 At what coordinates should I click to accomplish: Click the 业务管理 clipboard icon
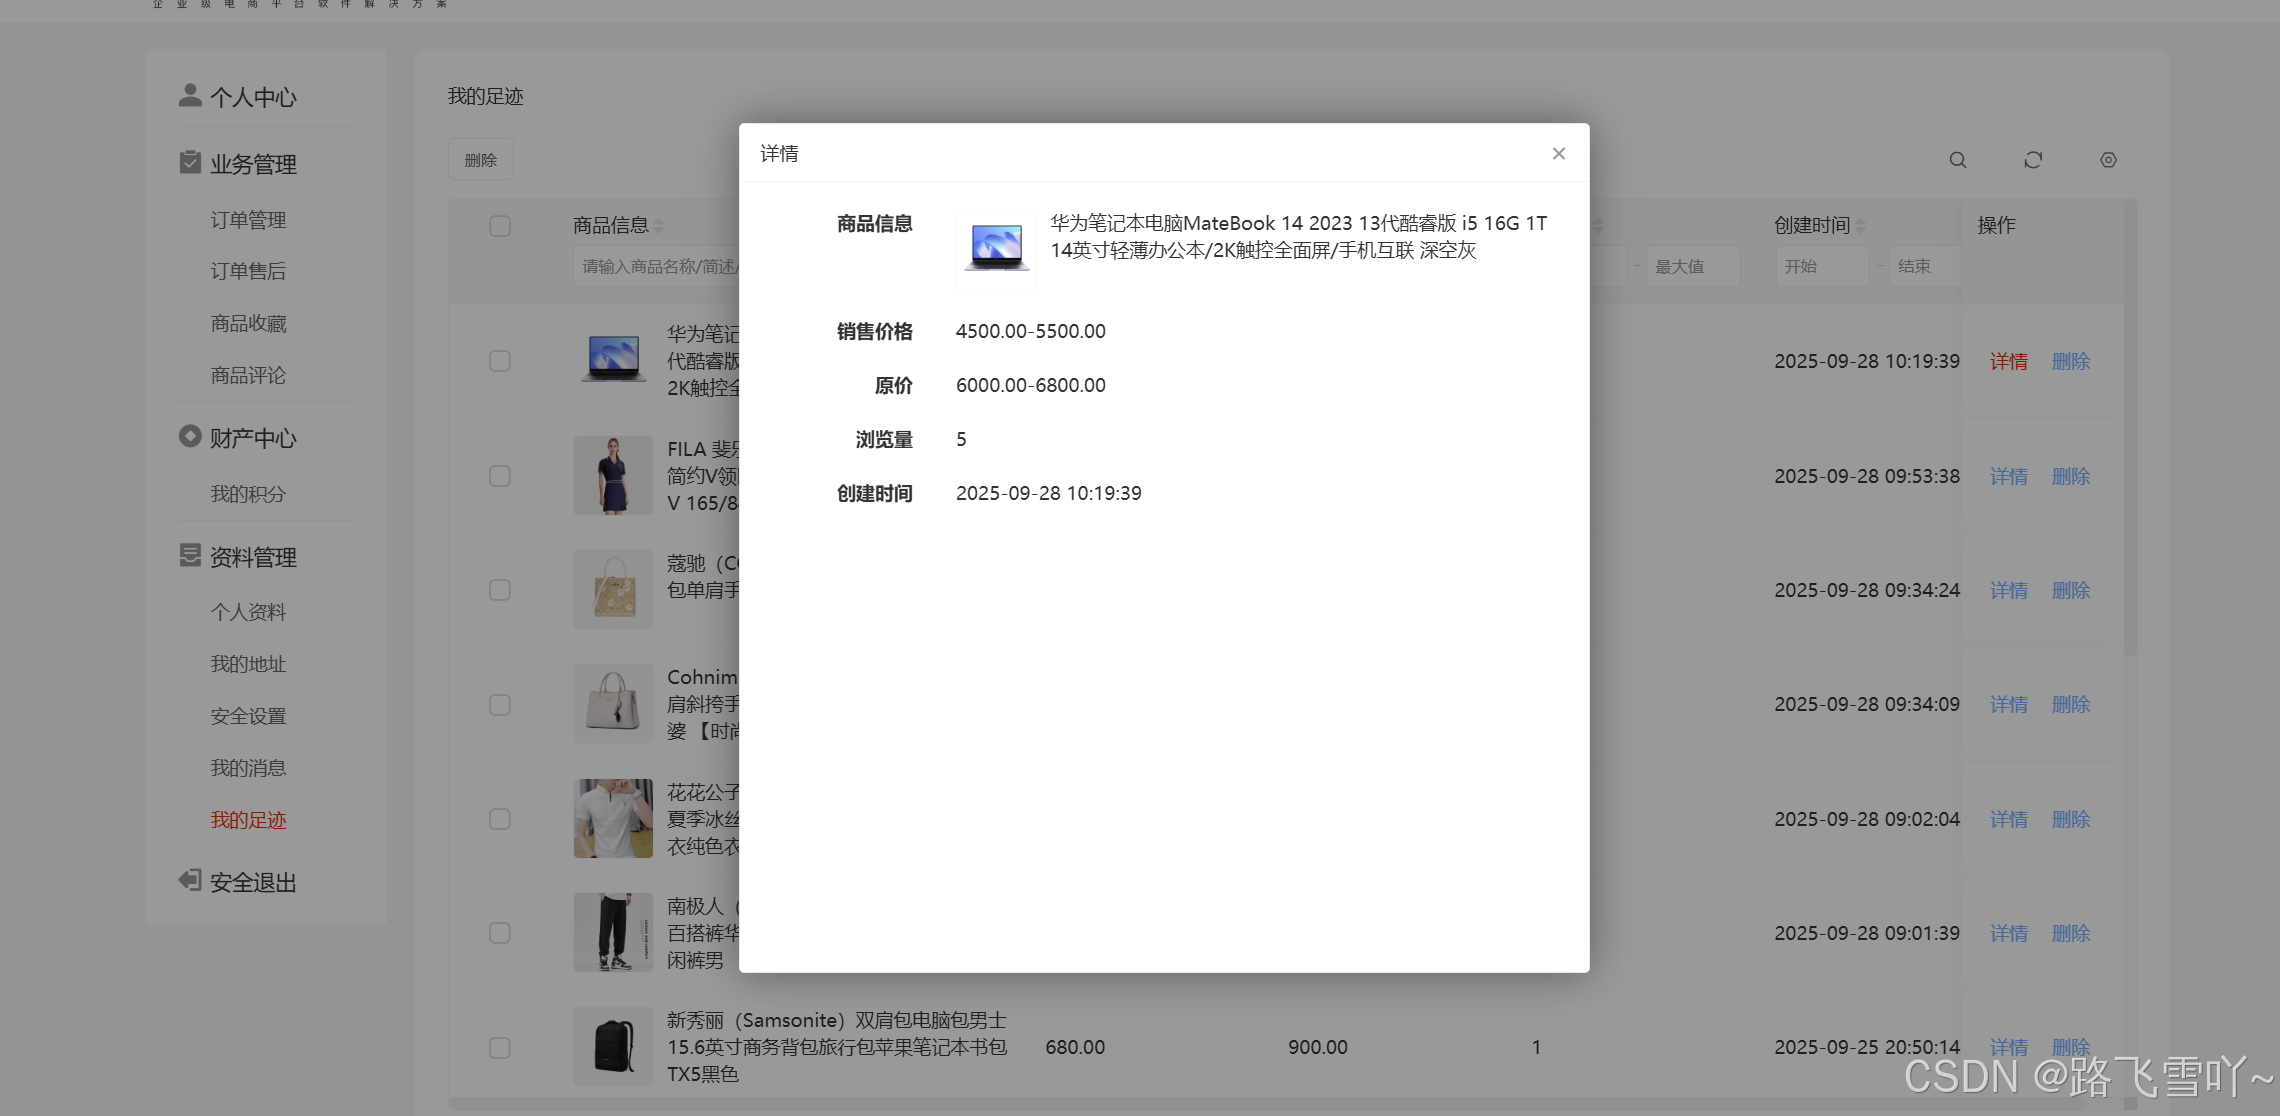[189, 162]
